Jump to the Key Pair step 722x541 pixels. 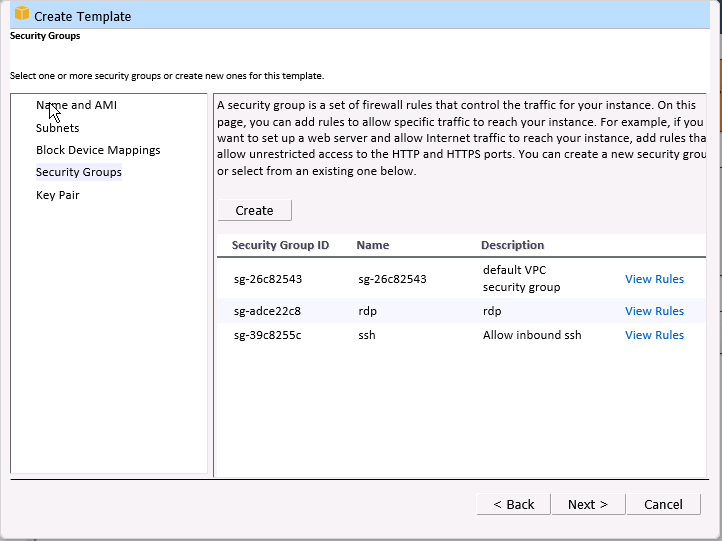pyautogui.click(x=57, y=195)
